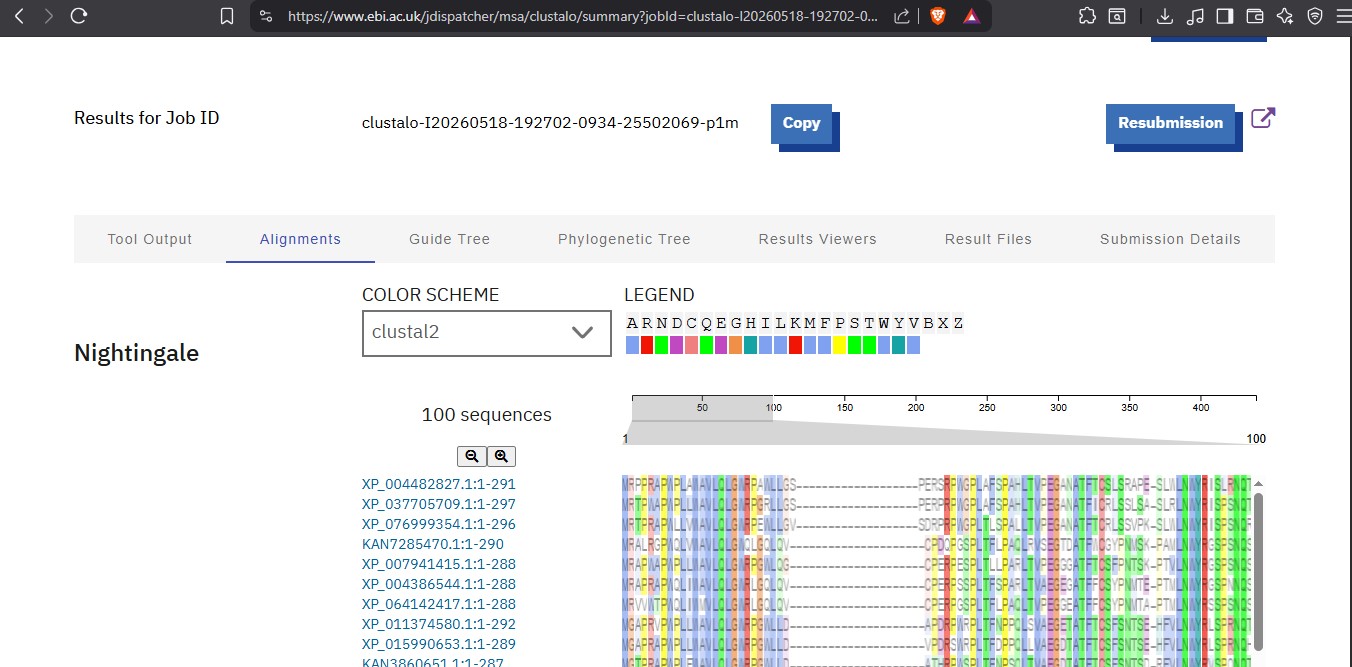Image resolution: width=1352 pixels, height=667 pixels.
Task: Open sequence XP_004386544.1:1-288
Action: click(439, 584)
